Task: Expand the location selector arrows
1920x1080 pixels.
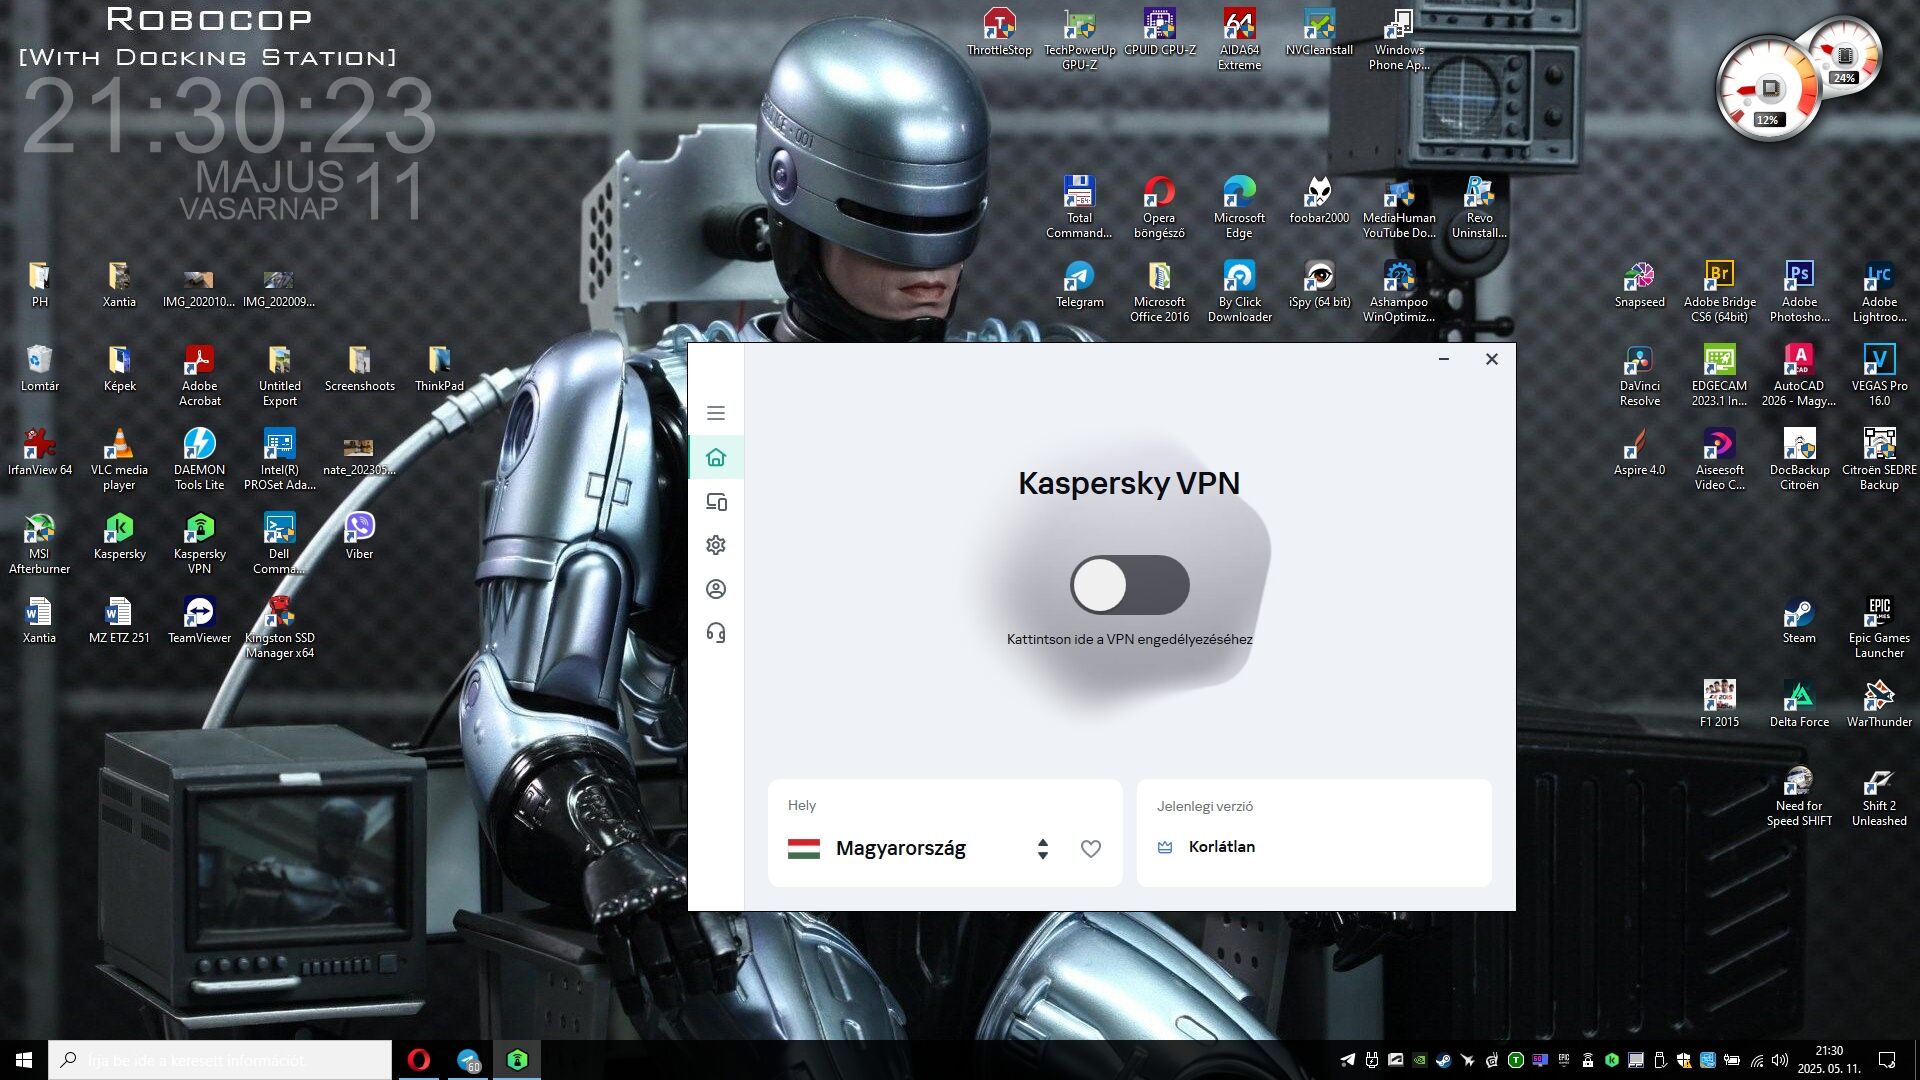Action: pyautogui.click(x=1043, y=849)
